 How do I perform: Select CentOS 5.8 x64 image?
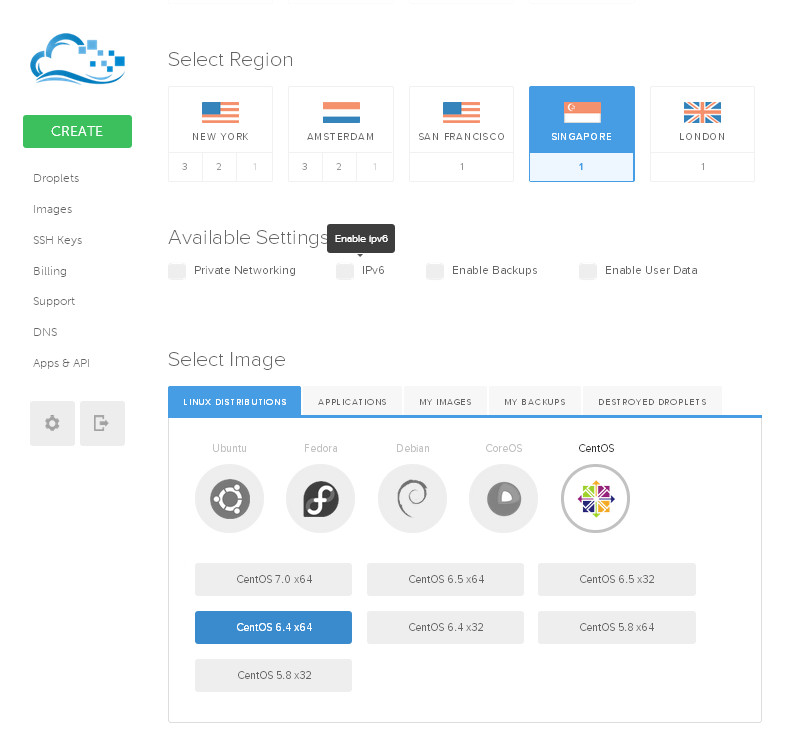tap(617, 627)
